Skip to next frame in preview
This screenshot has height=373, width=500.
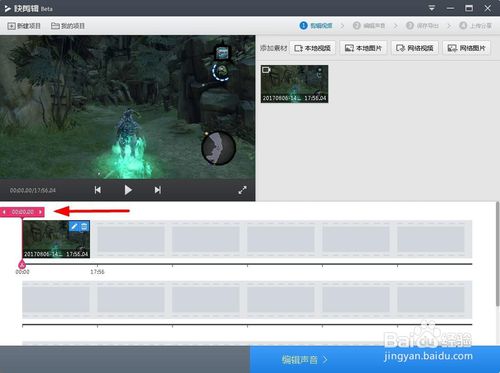tap(158, 190)
